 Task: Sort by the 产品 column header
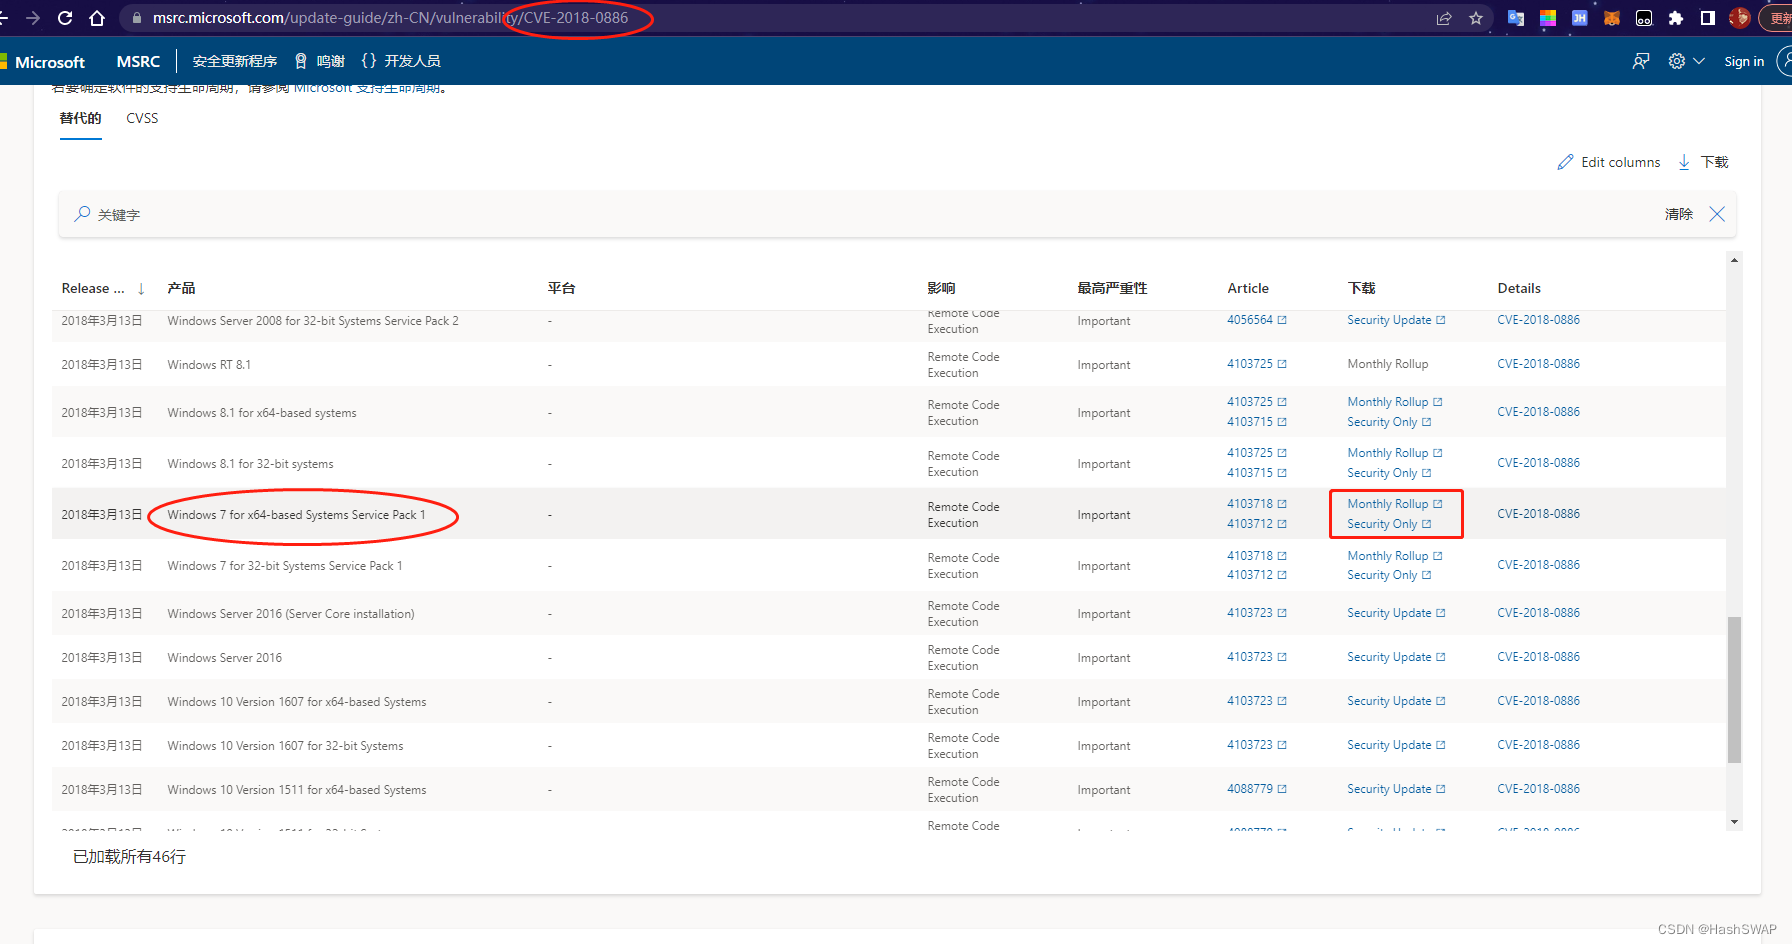(181, 288)
